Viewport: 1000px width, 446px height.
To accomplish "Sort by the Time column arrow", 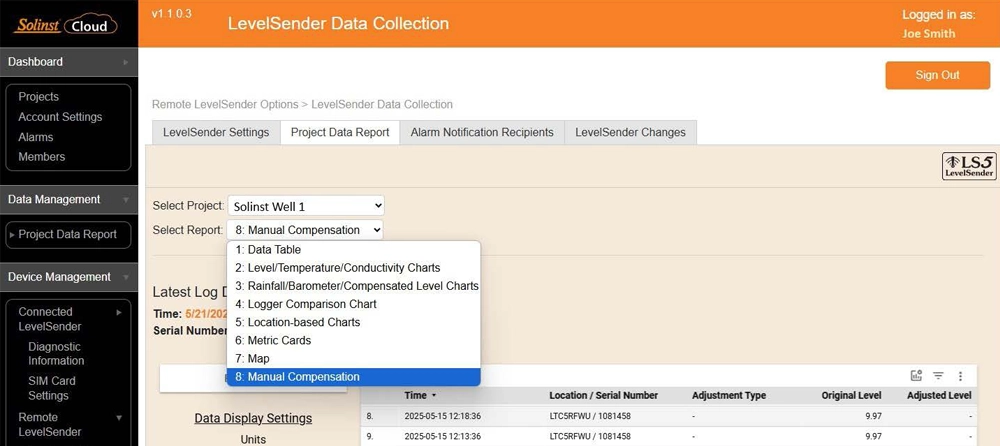I will [434, 396].
